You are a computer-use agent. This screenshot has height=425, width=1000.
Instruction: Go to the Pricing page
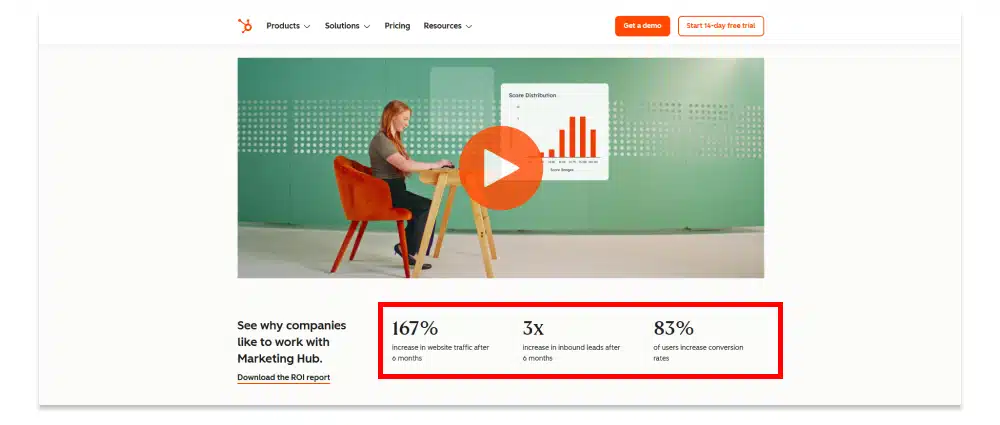click(x=397, y=26)
